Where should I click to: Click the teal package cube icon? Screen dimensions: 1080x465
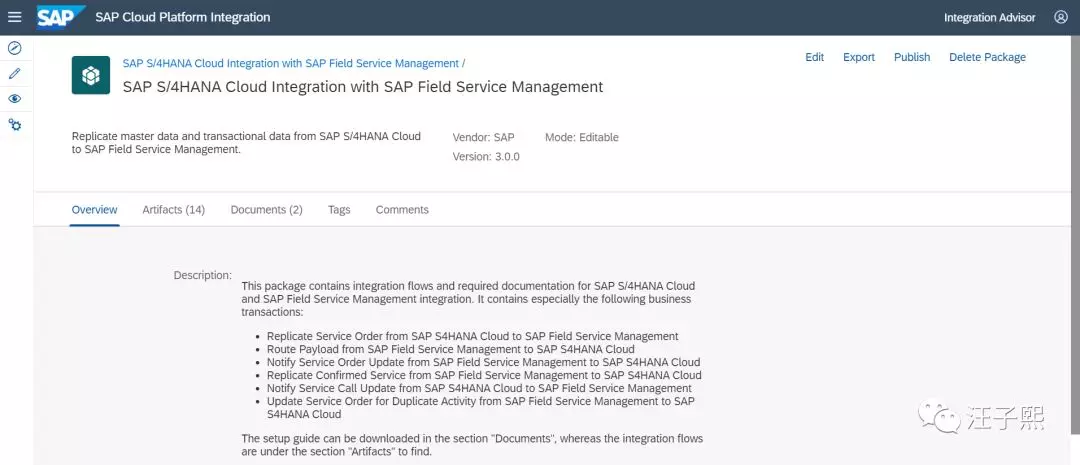[91, 75]
